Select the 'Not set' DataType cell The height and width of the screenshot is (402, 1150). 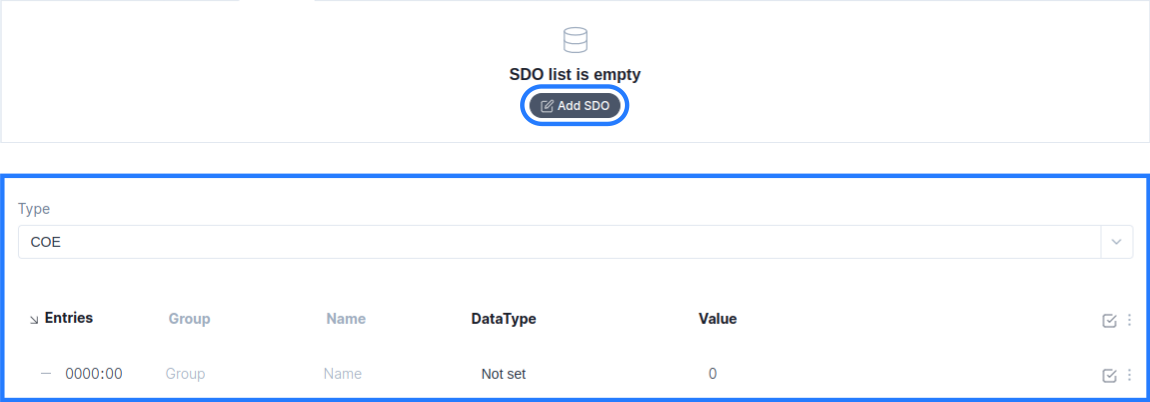[x=503, y=374]
